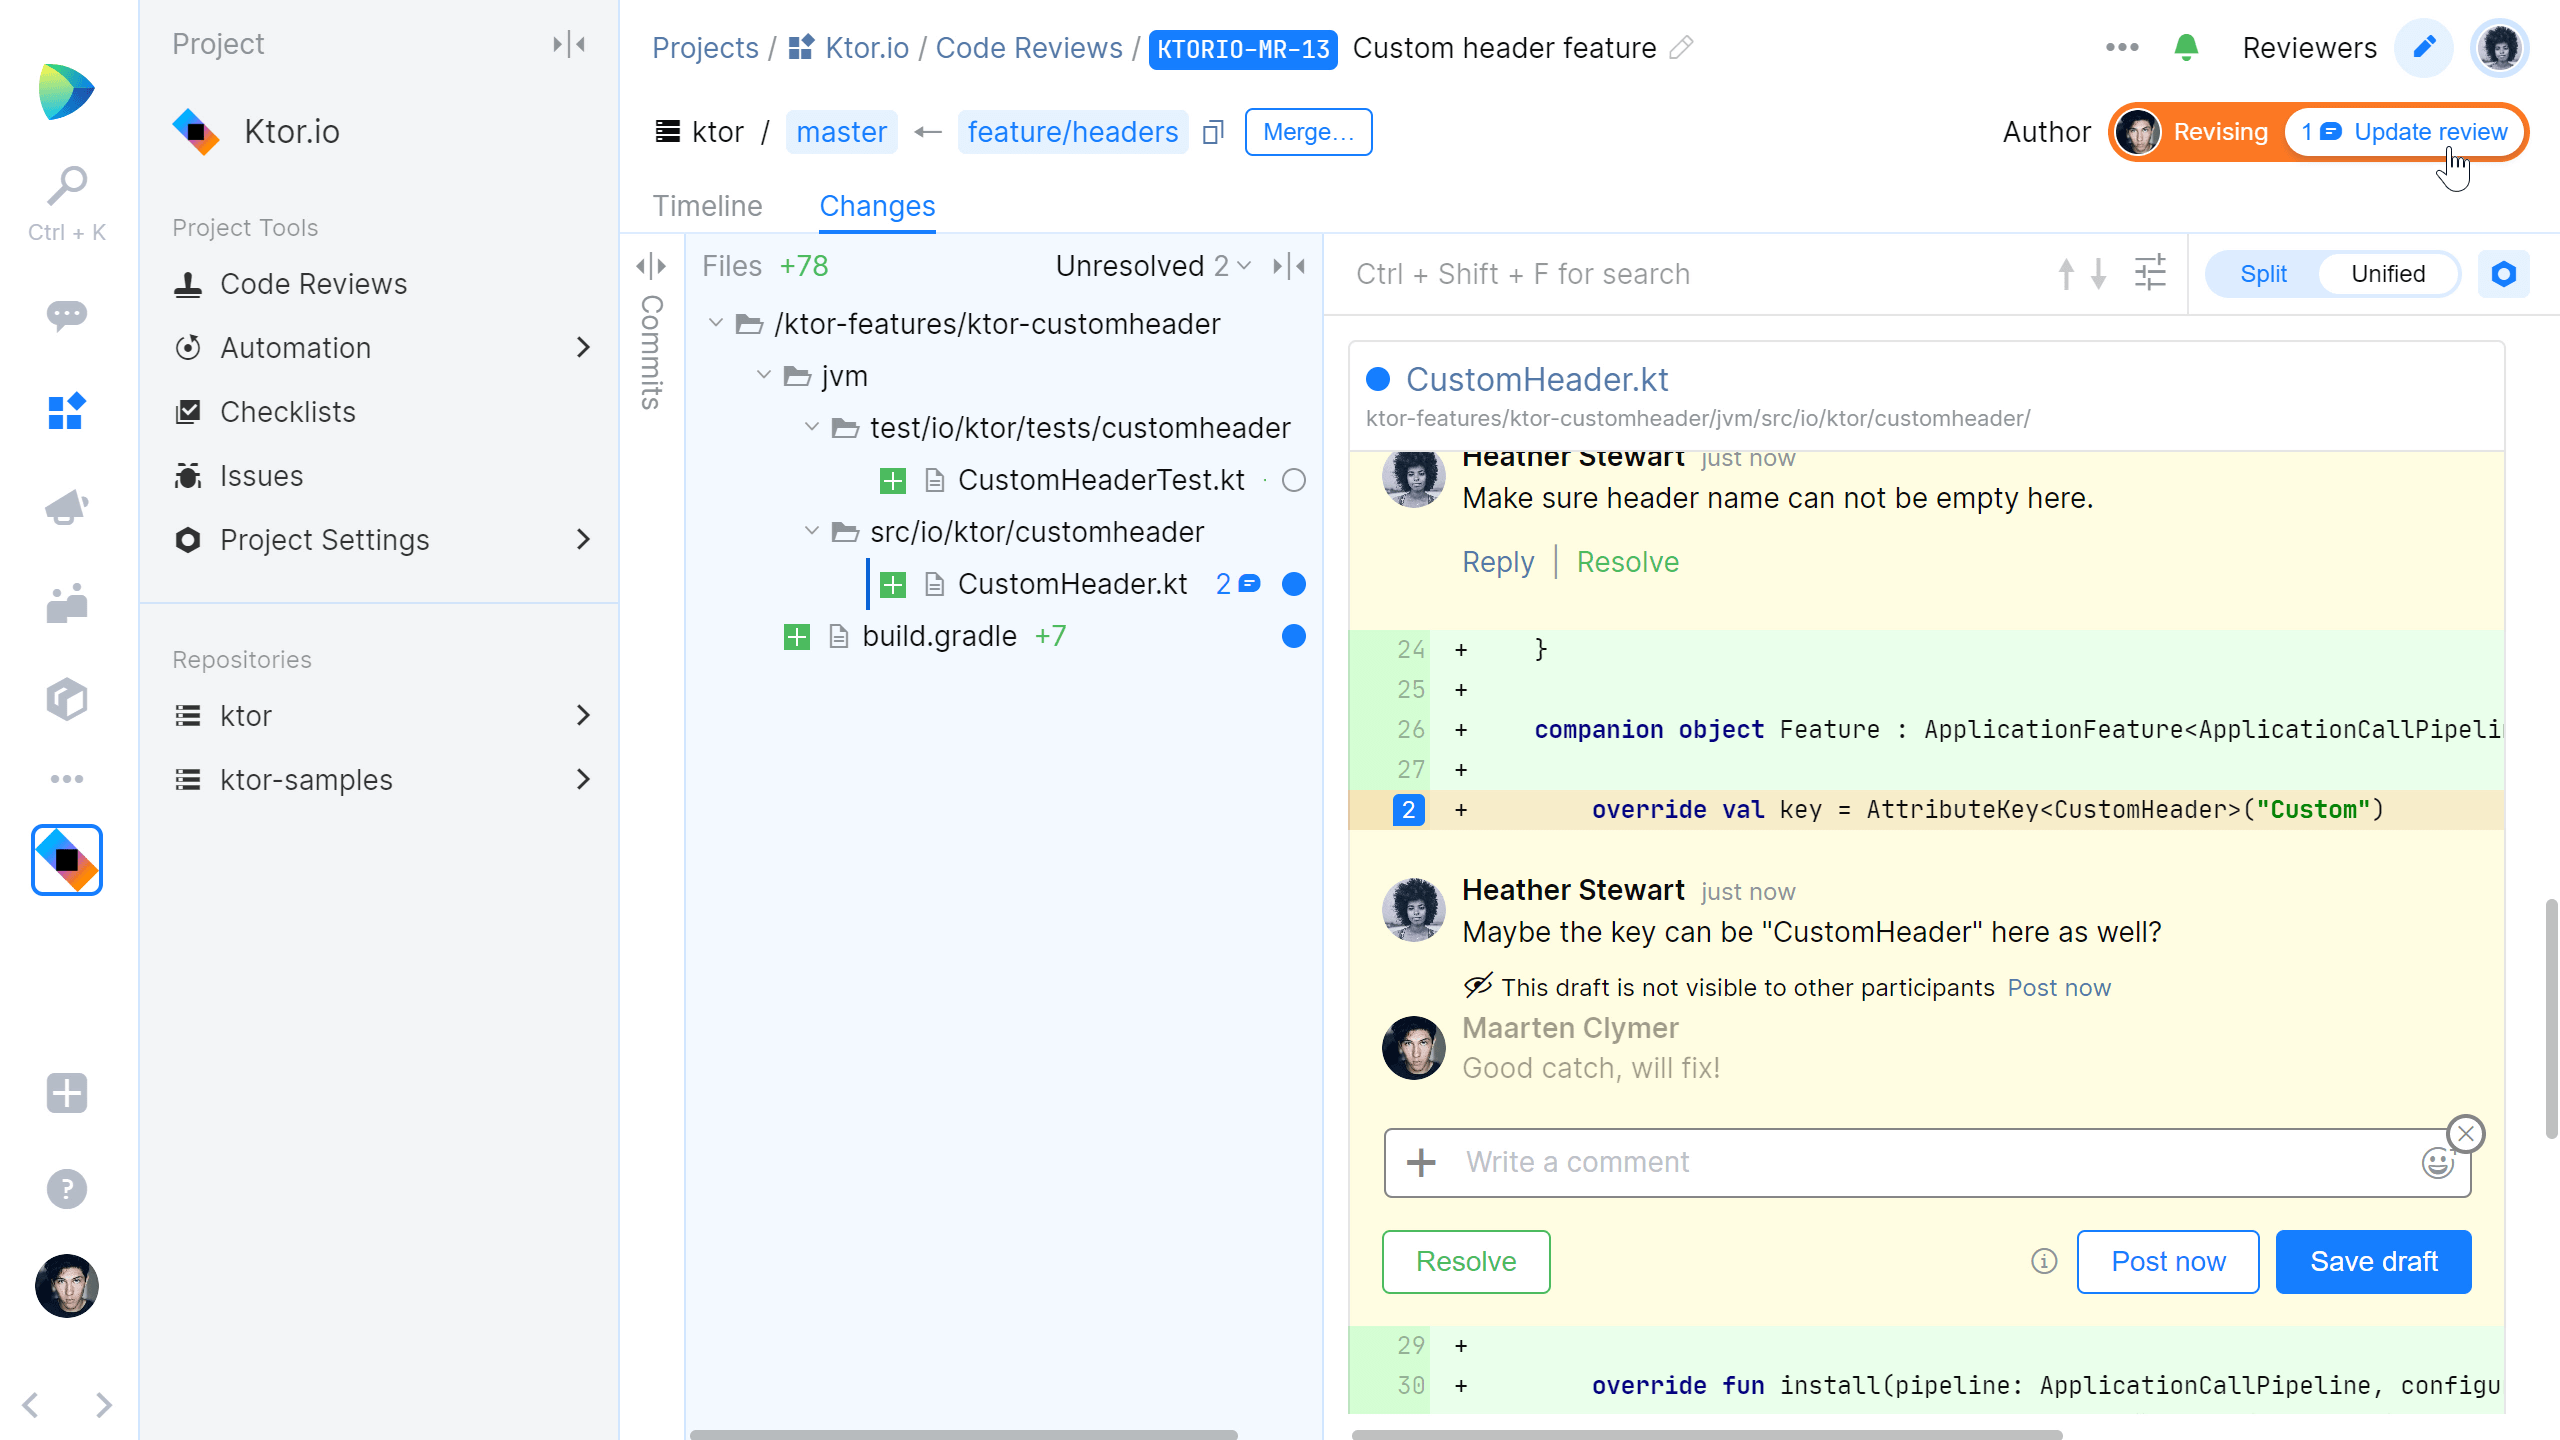The width and height of the screenshot is (2560, 1440).
Task: Click the Save draft button
Action: (2374, 1262)
